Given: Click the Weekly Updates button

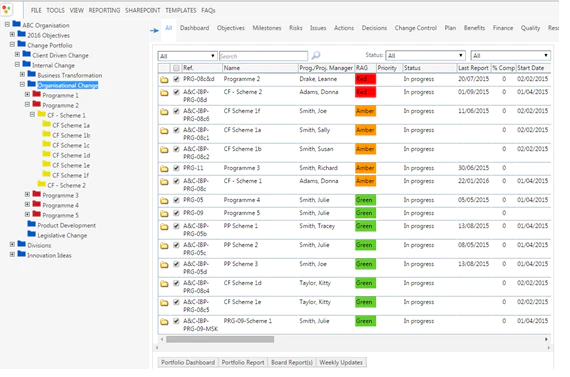Looking at the screenshot, I should [x=341, y=362].
